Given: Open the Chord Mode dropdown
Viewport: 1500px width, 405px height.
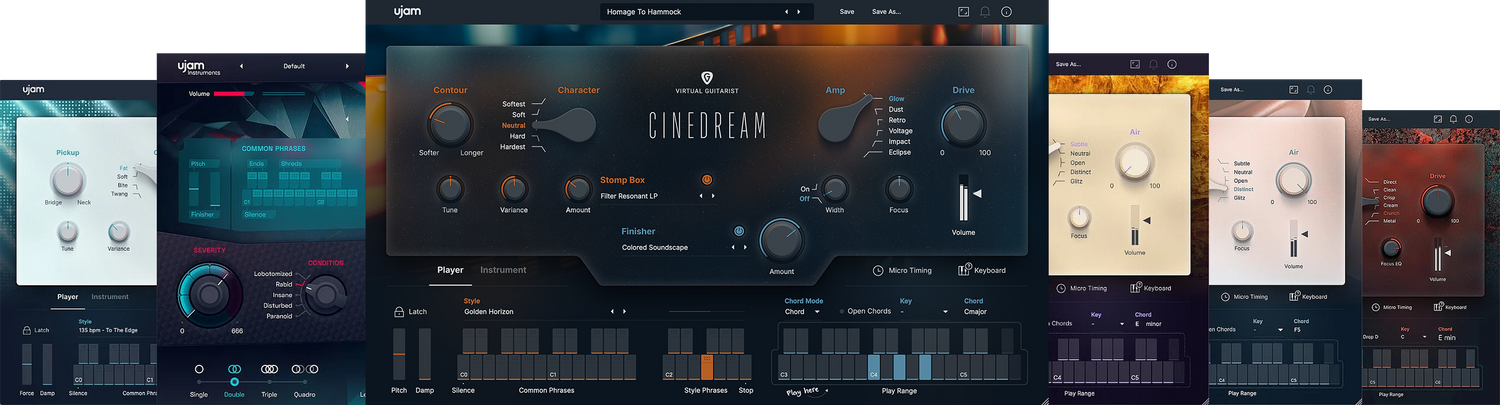Looking at the screenshot, I should tap(817, 311).
